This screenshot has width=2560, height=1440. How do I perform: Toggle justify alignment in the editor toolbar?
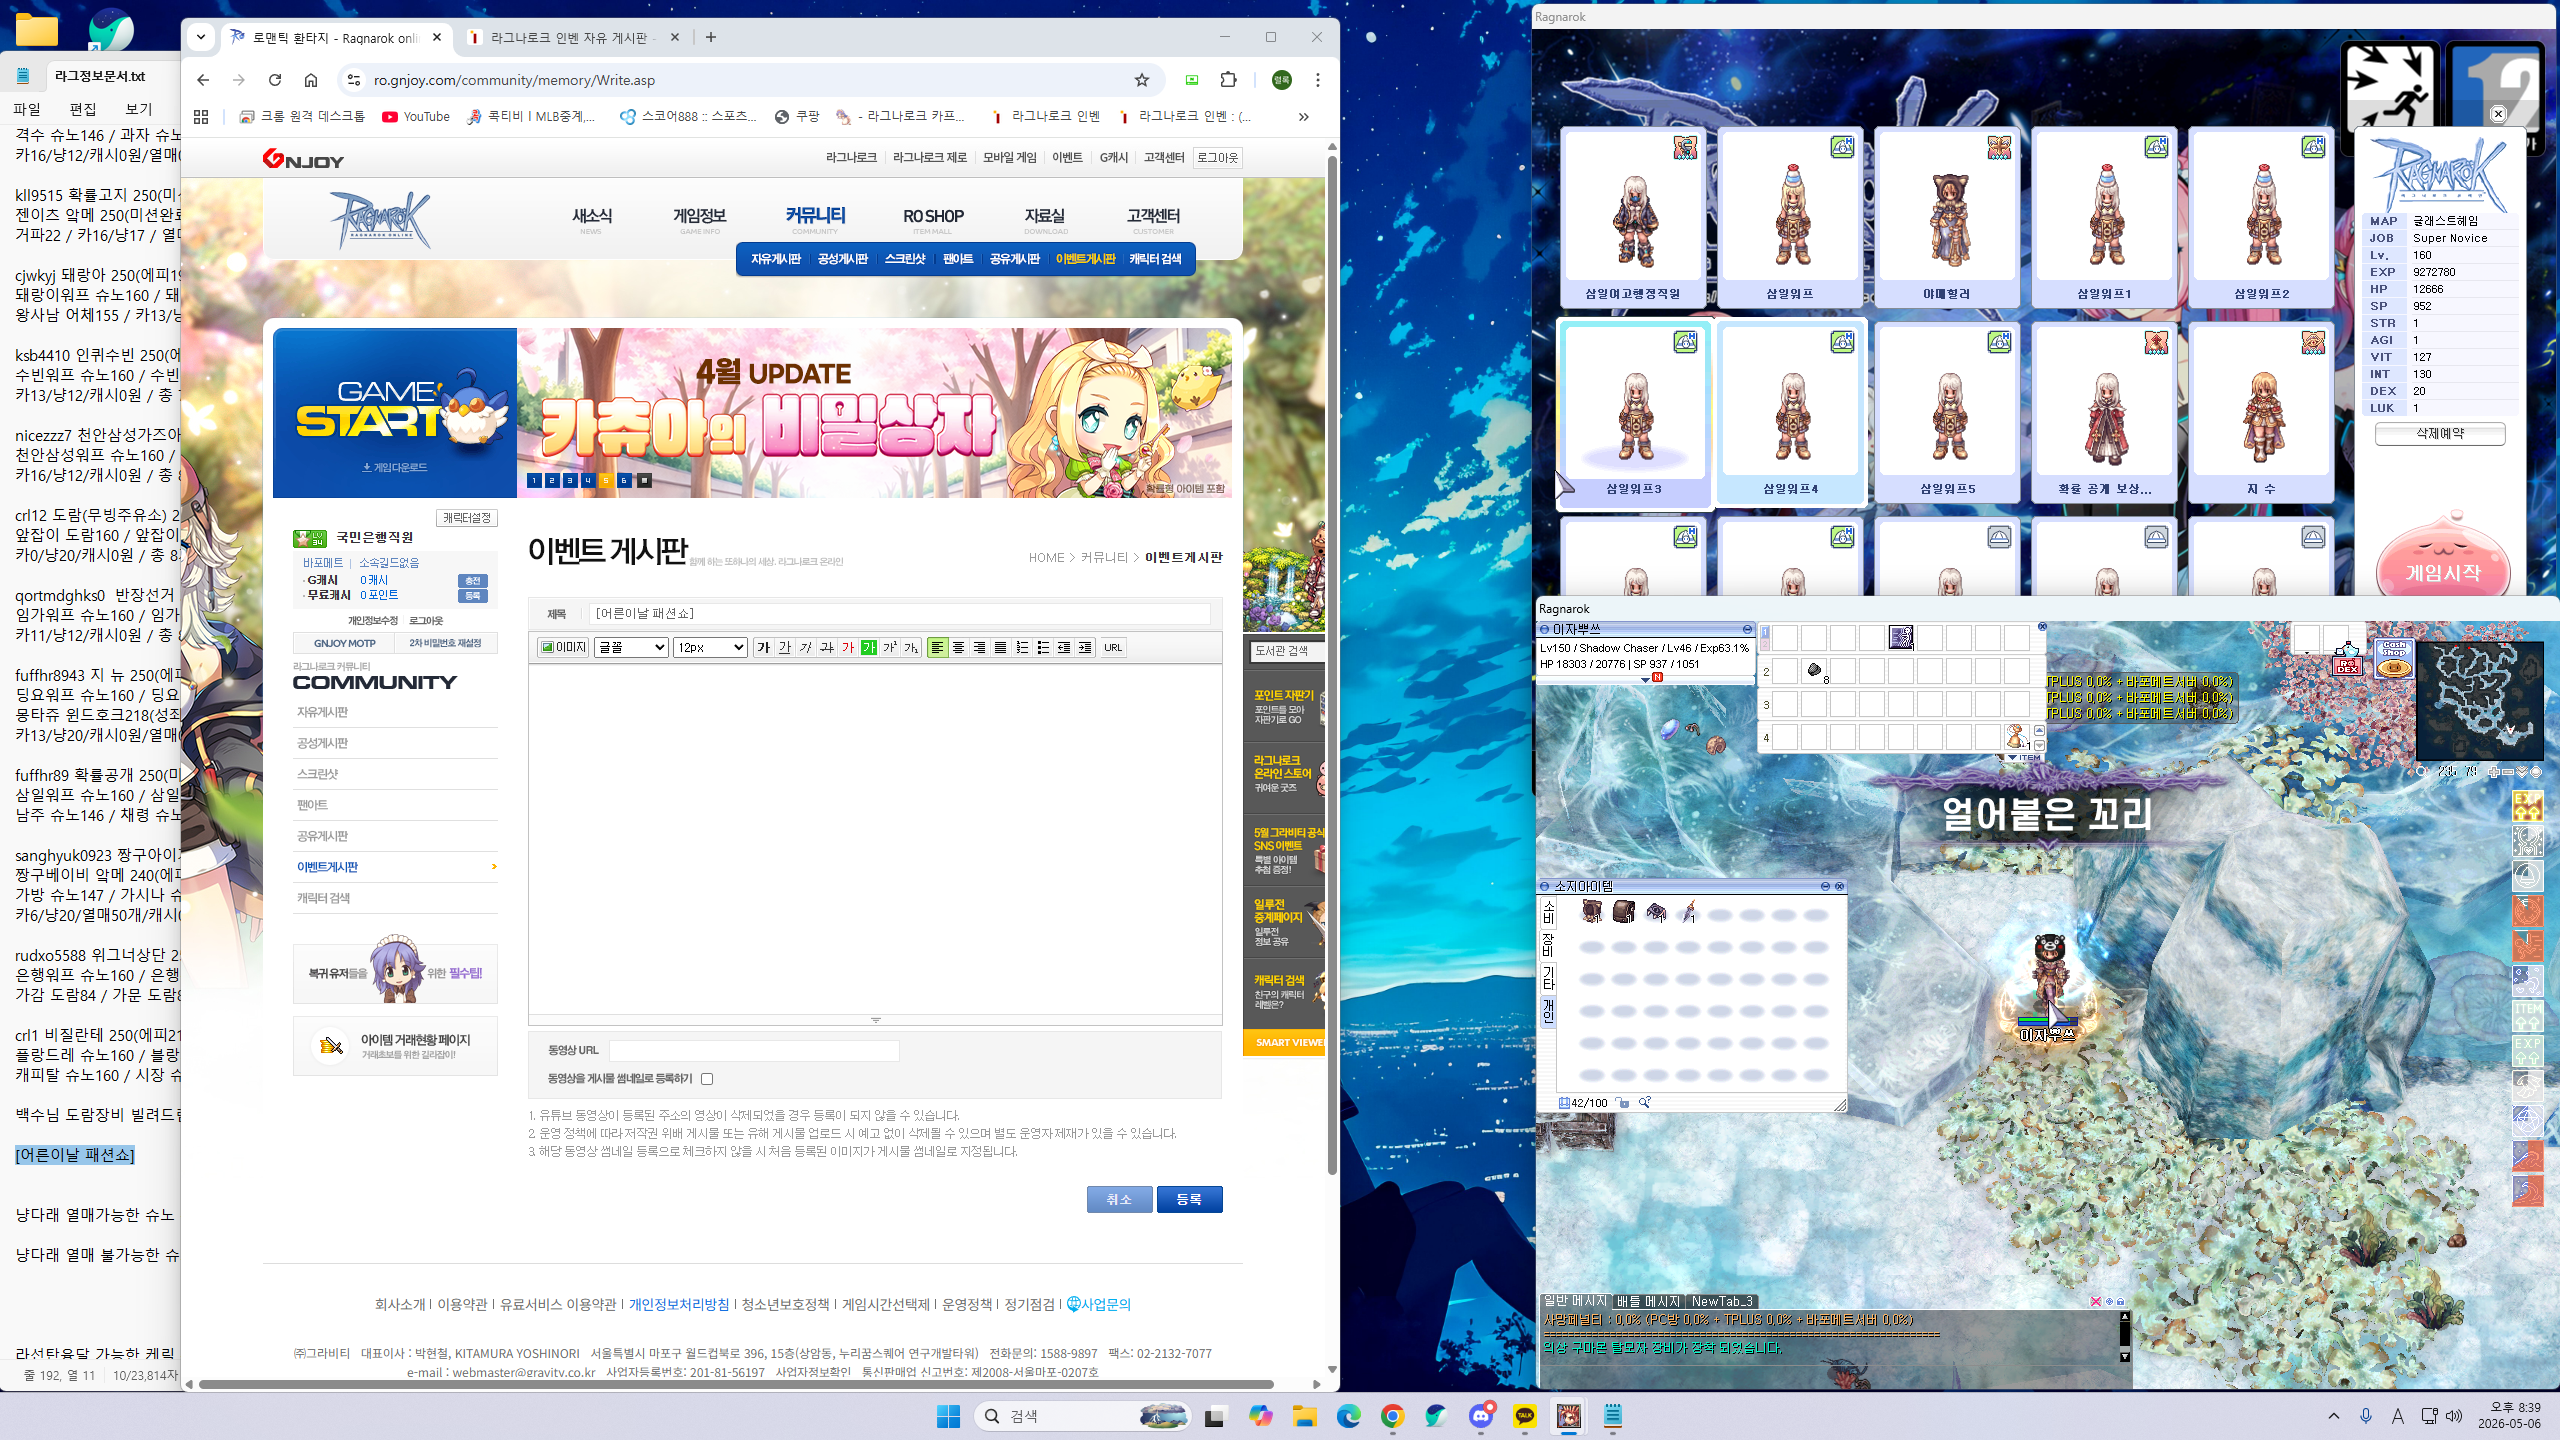tap(1000, 647)
